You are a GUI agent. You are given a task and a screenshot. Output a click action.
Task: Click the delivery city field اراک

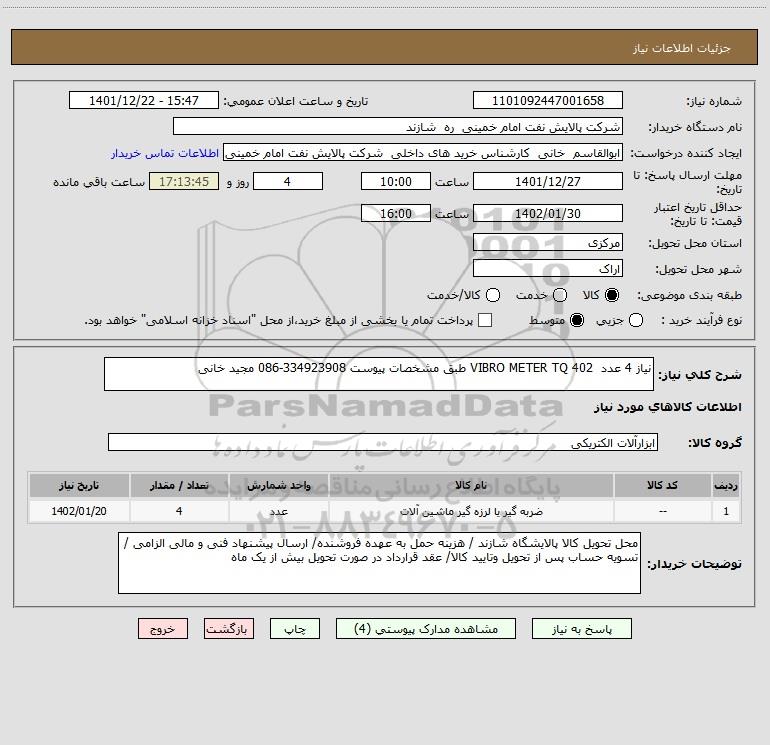click(548, 268)
